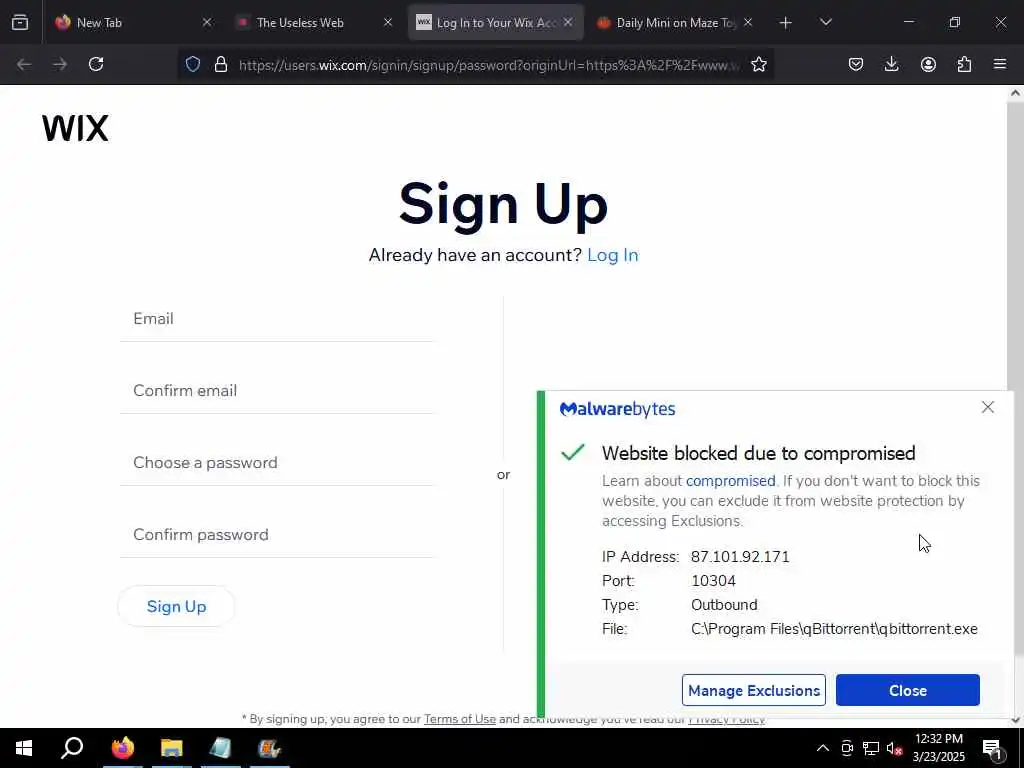Go back to the previous page
The height and width of the screenshot is (768, 1024).
[24, 64]
